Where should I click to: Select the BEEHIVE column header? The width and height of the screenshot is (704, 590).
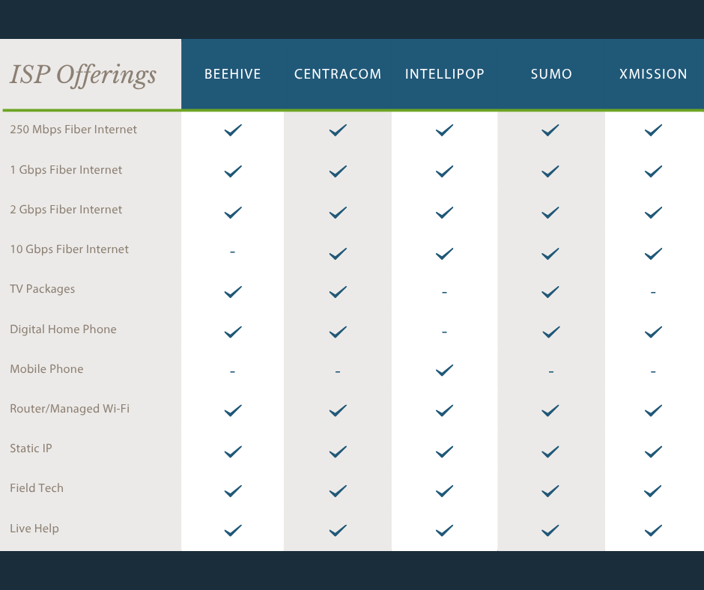233,75
